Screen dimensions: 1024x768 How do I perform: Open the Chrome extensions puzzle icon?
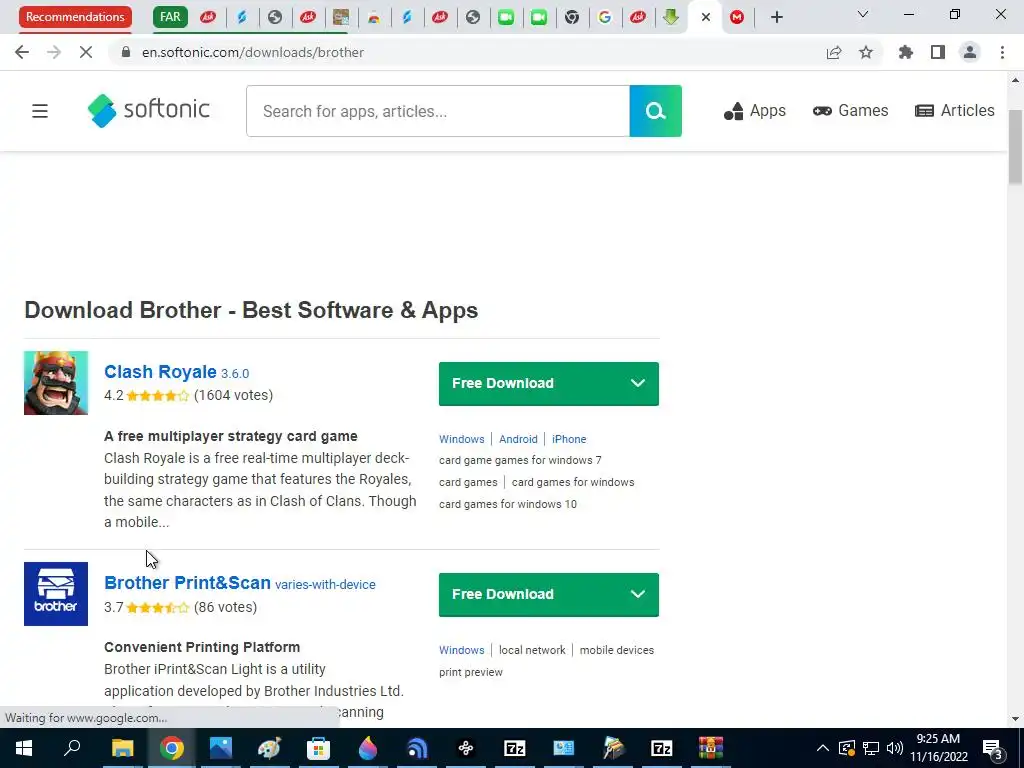[906, 52]
